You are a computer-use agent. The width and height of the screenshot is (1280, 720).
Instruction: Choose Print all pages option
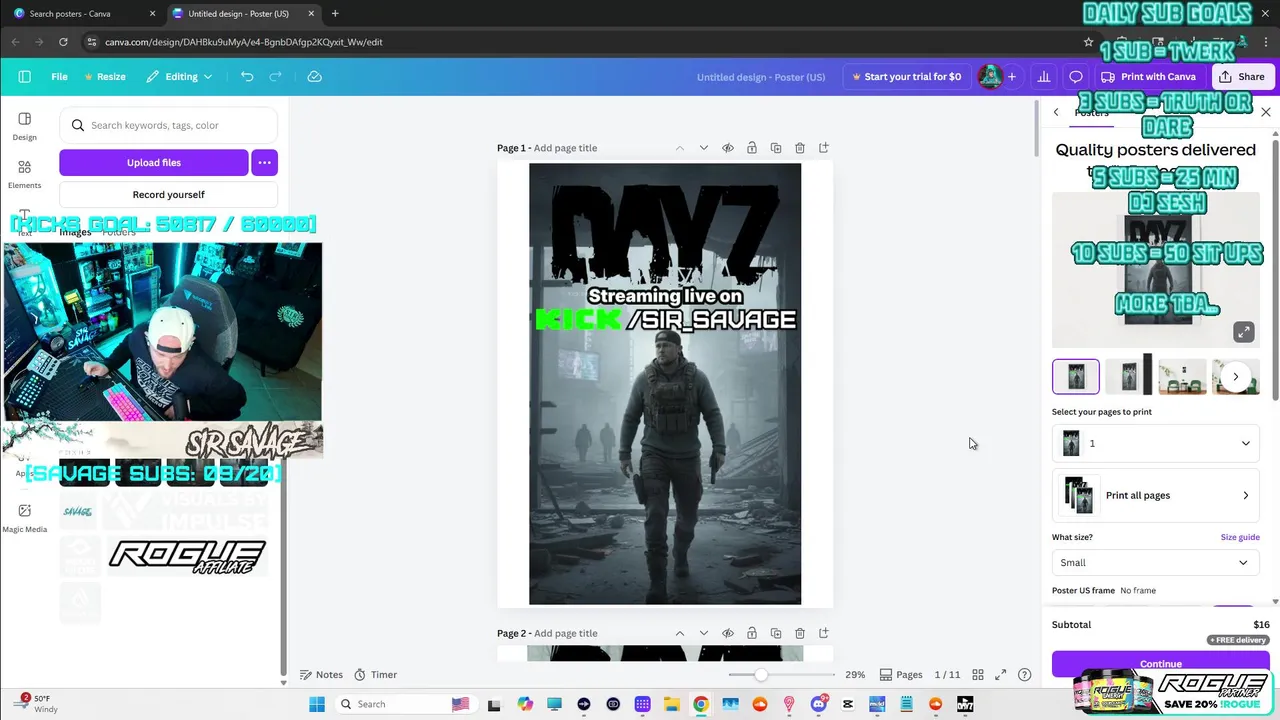point(1156,495)
